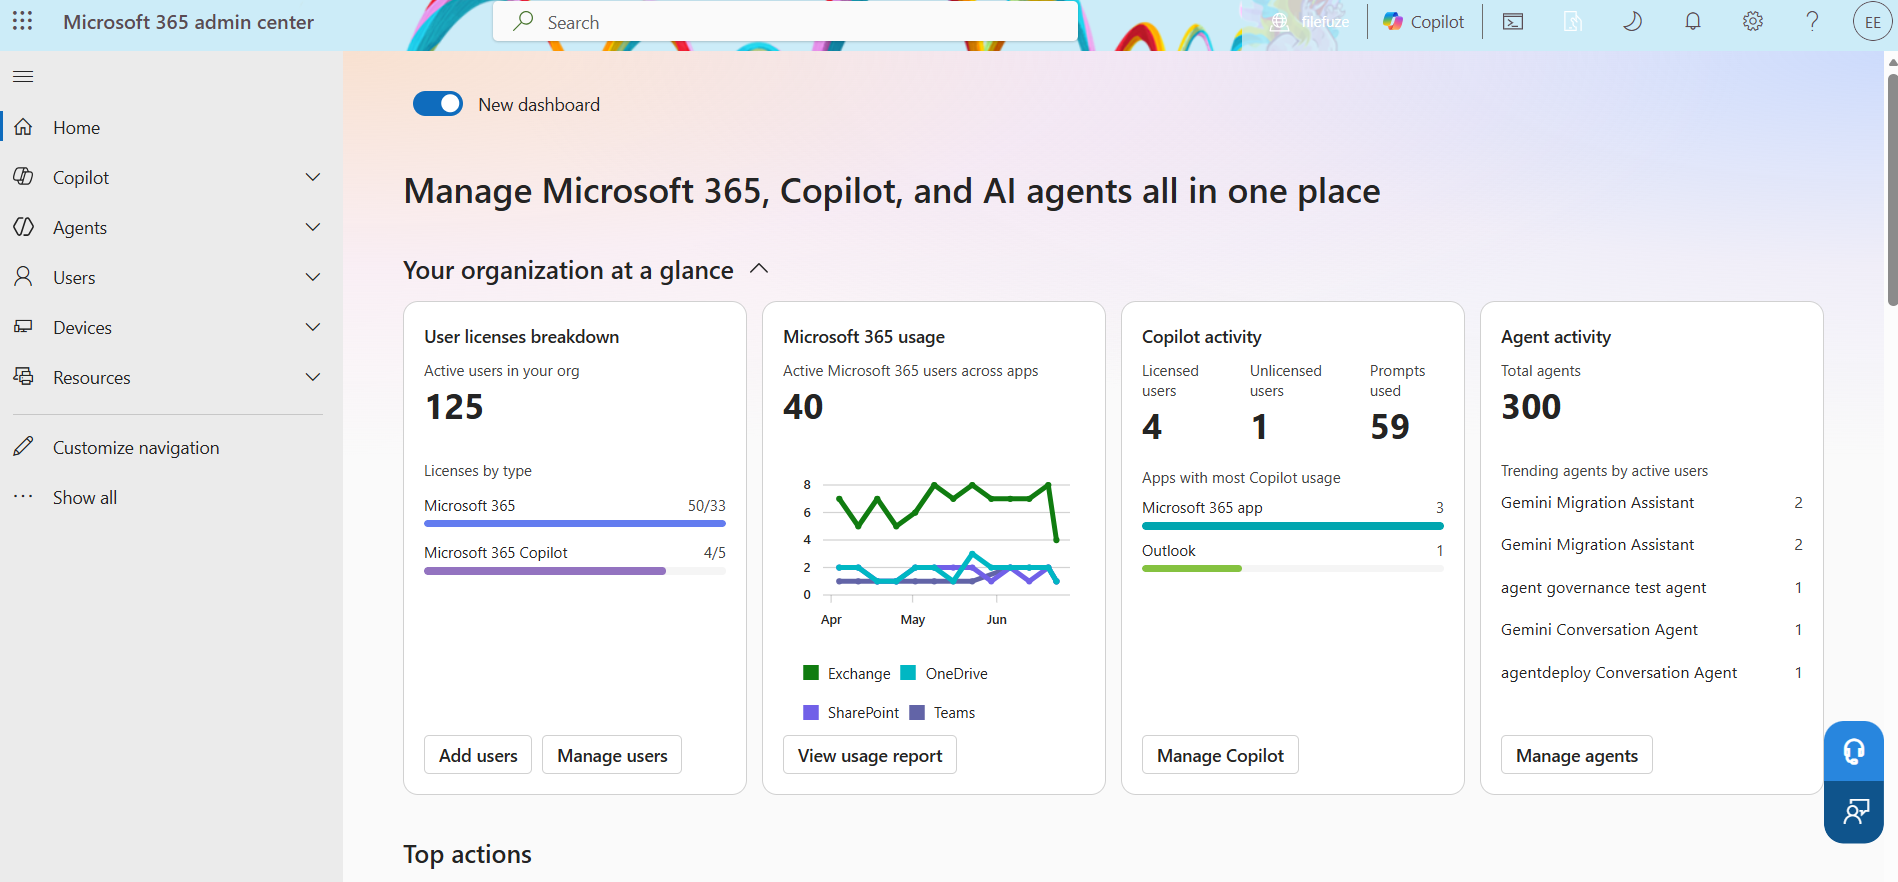The height and width of the screenshot is (882, 1898).
Task: Click agent governance test agent row
Action: click(1651, 588)
